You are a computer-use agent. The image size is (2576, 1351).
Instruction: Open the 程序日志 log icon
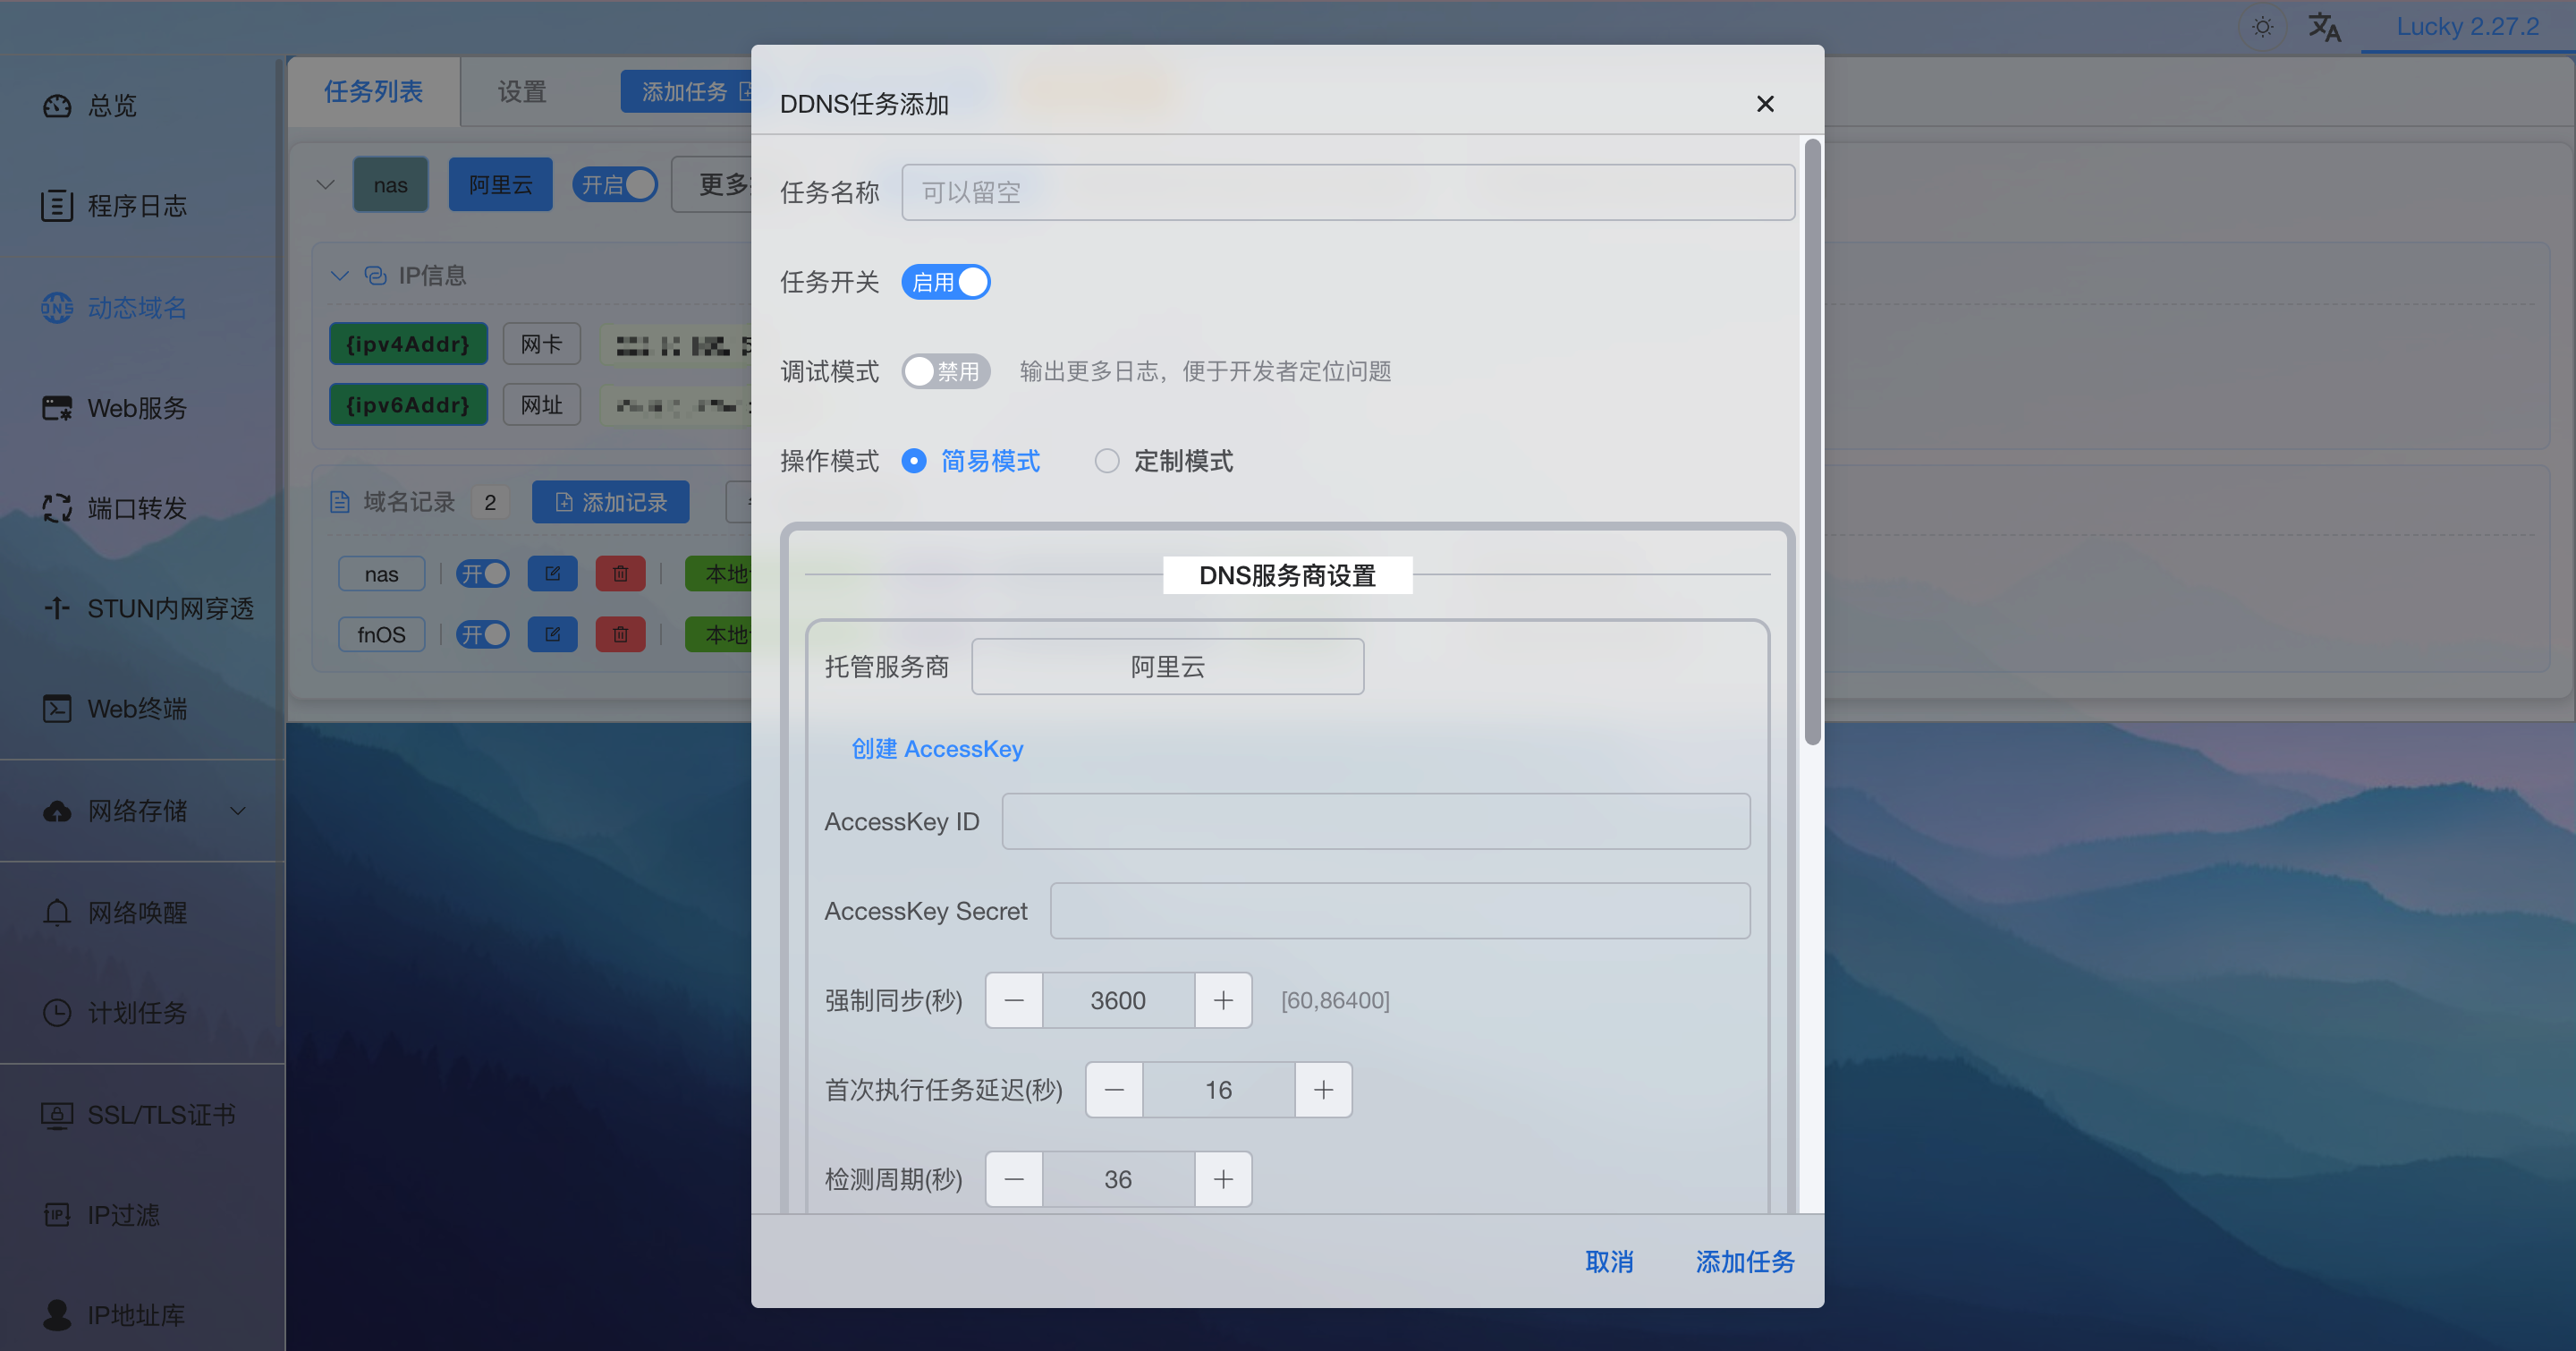click(x=57, y=206)
